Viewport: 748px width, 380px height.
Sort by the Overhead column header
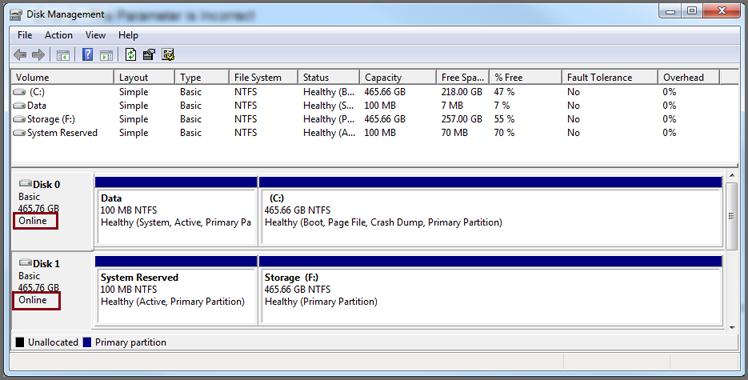(x=688, y=77)
